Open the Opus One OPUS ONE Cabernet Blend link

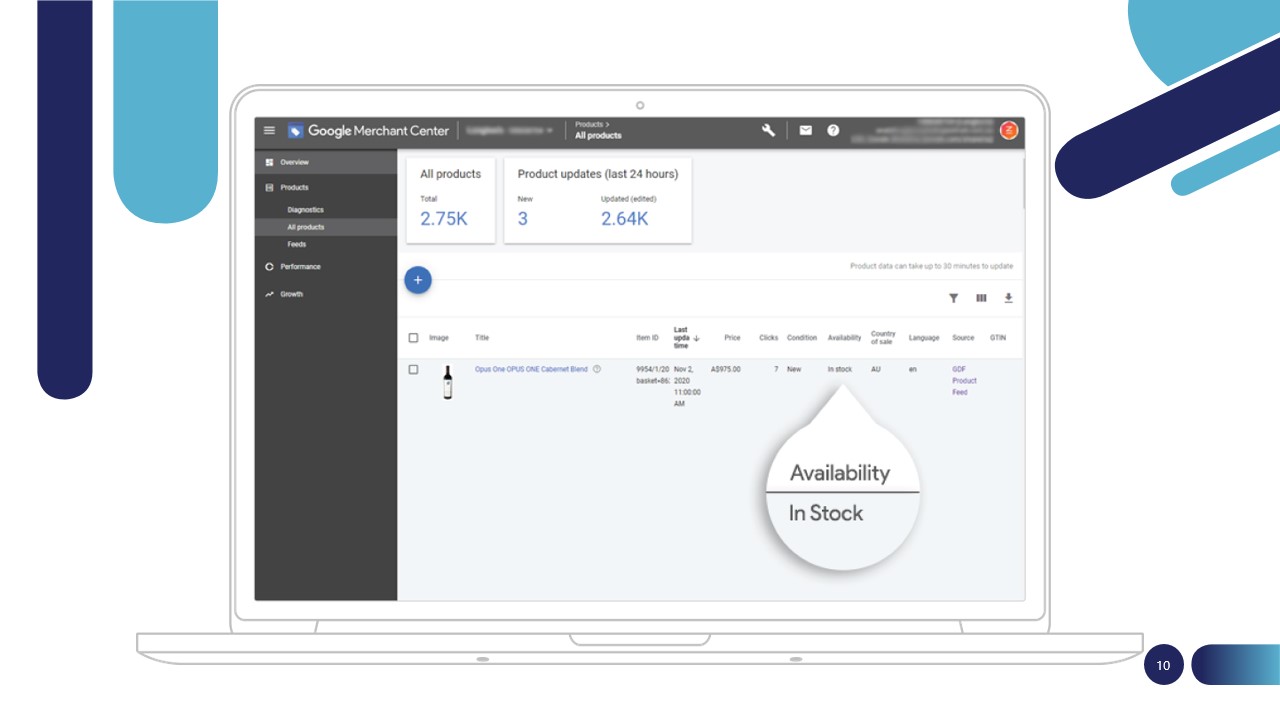tap(531, 369)
